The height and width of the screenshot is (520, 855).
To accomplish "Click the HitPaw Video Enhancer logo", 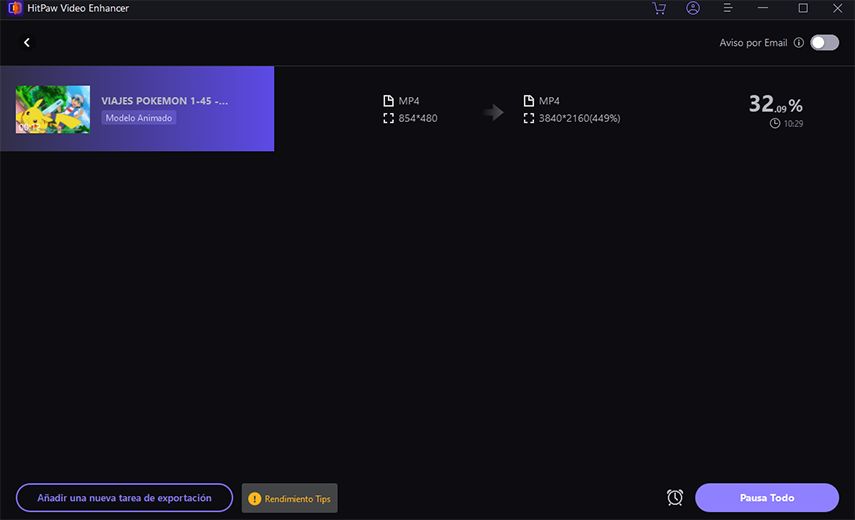I will (x=11, y=8).
